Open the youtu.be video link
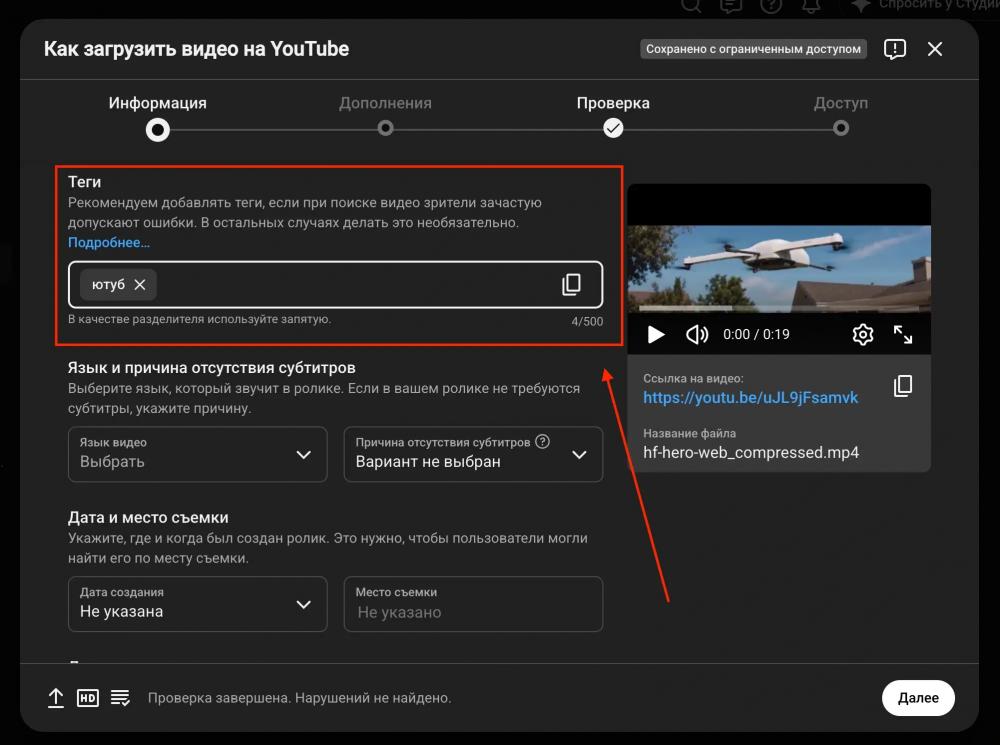This screenshot has height=745, width=1000. pyautogui.click(x=750, y=397)
